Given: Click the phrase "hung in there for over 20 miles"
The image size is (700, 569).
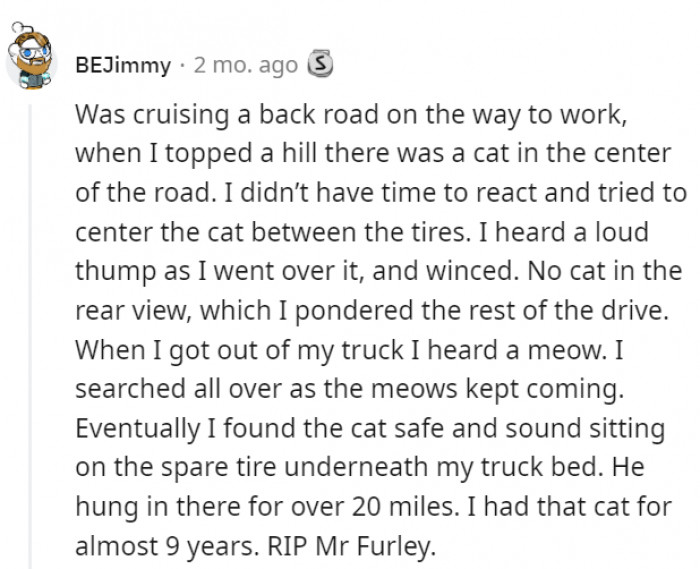Looking at the screenshot, I should point(267,507).
